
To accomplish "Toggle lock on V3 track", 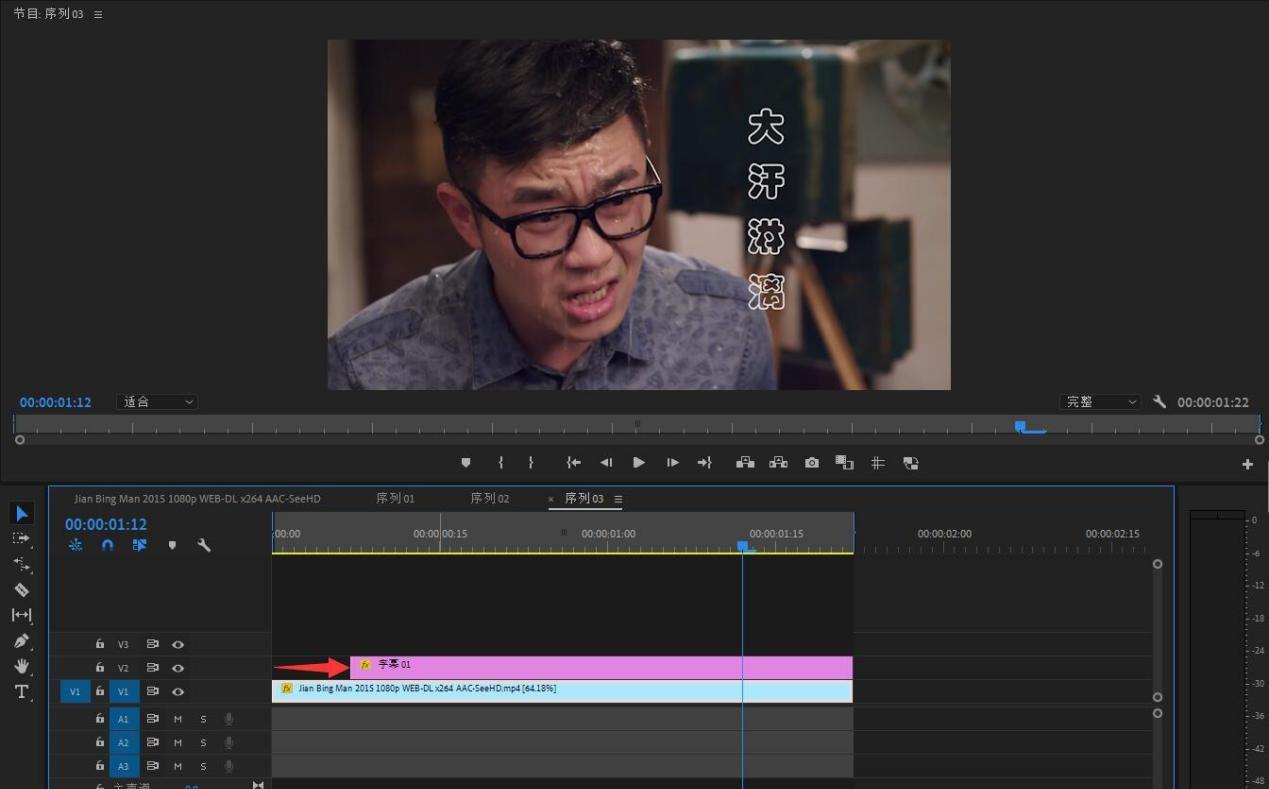I will [x=100, y=644].
